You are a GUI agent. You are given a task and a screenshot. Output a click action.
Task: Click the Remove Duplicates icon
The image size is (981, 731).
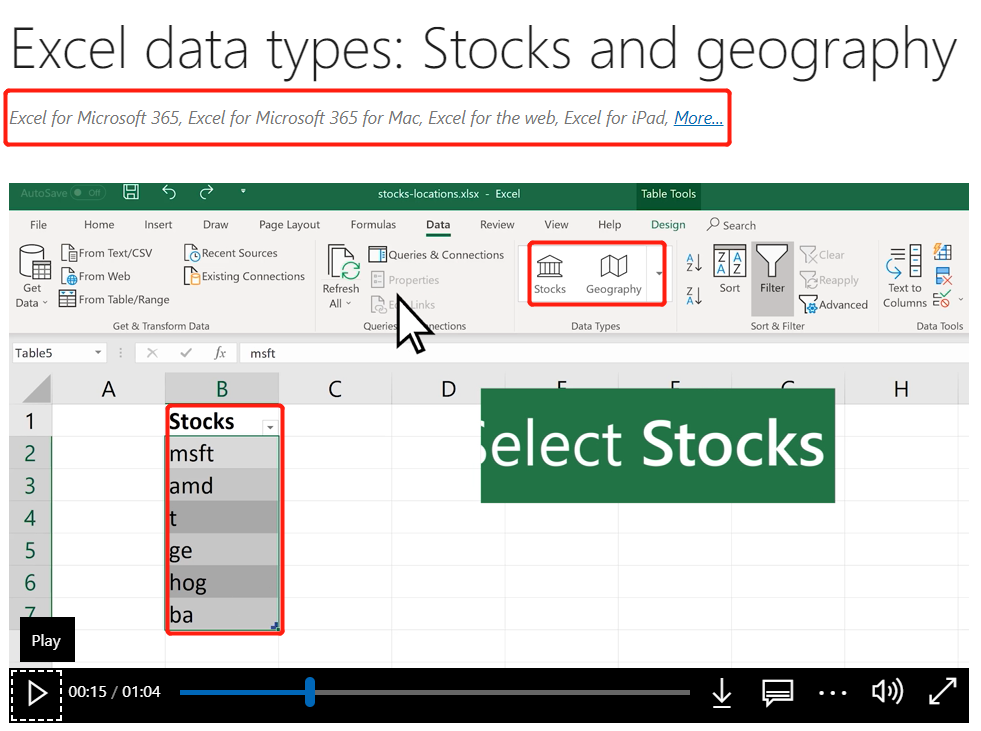[943, 276]
